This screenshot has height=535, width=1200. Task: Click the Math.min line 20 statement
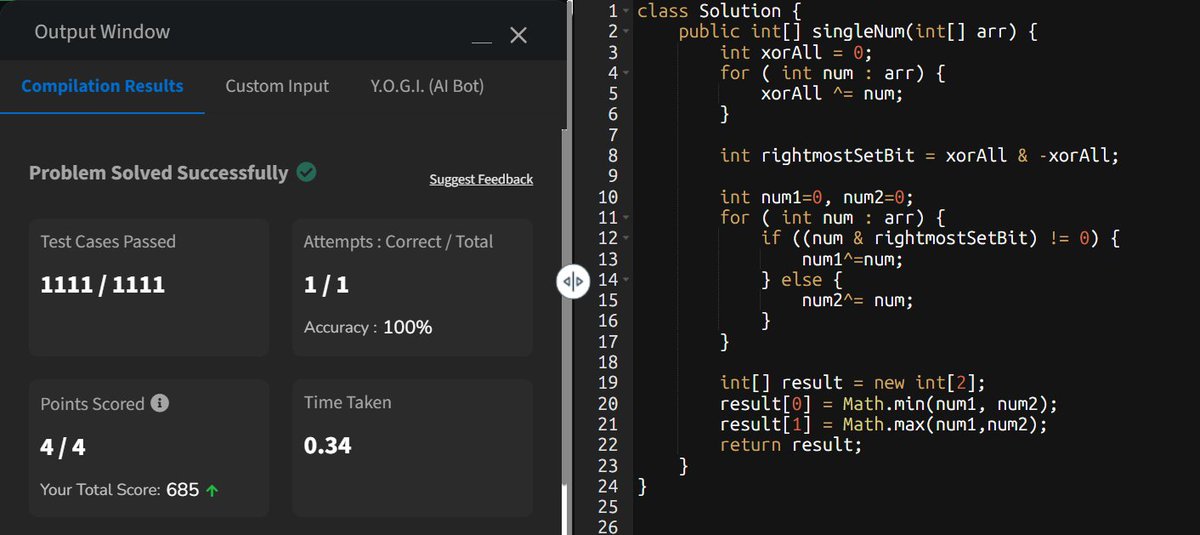(889, 403)
